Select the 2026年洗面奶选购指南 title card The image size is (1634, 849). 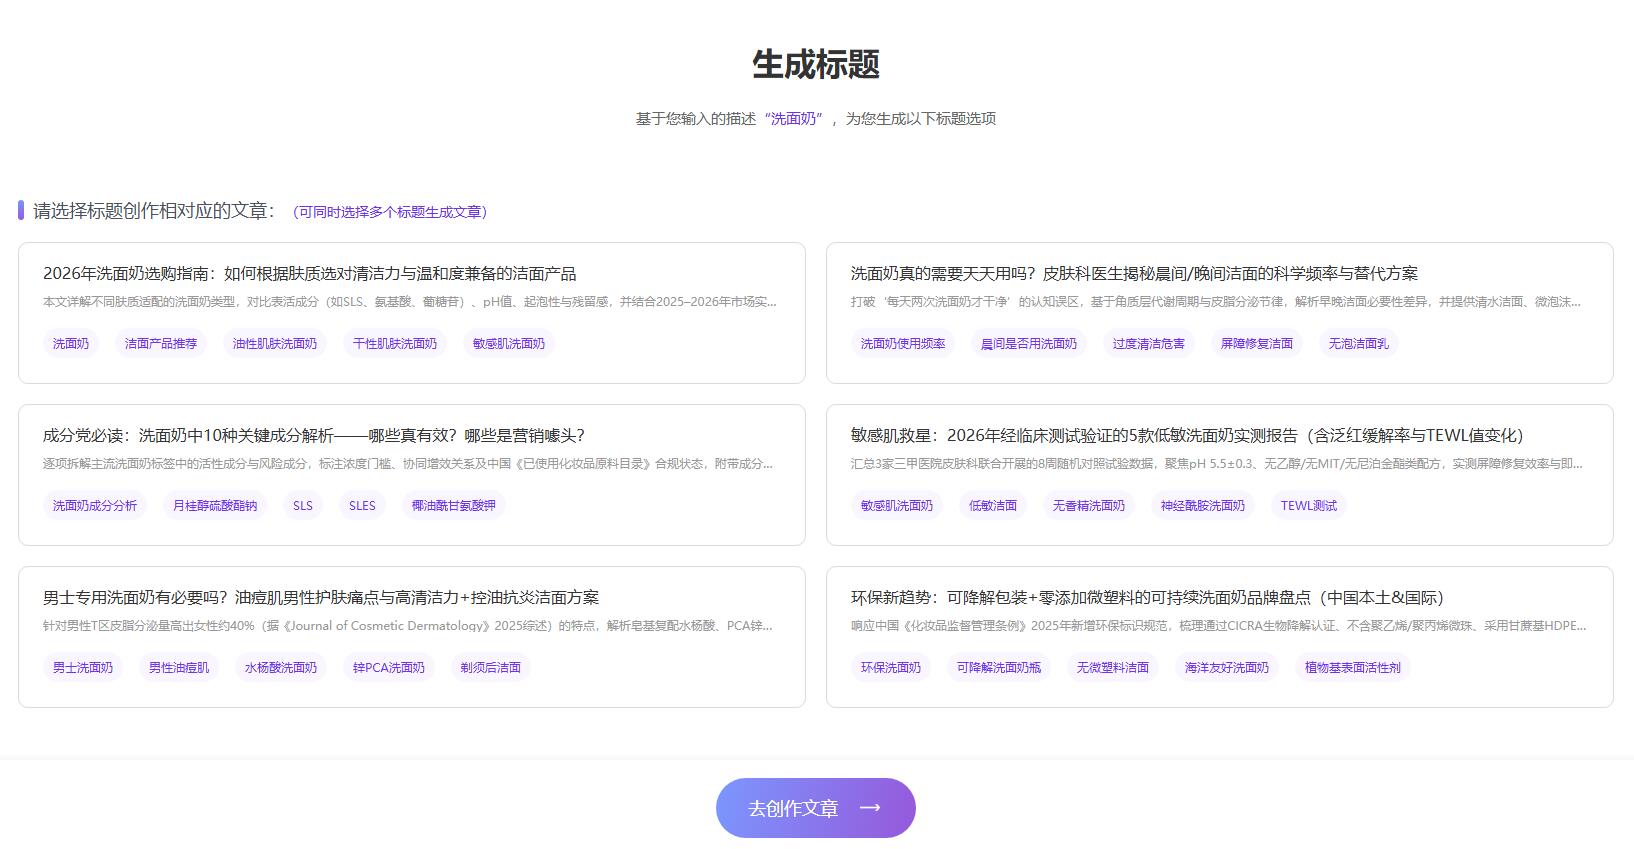pyautogui.click(x=412, y=313)
